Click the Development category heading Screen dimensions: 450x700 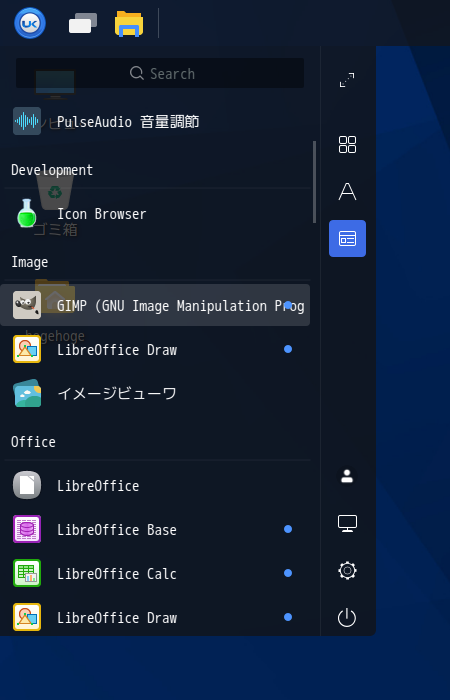pos(52,170)
